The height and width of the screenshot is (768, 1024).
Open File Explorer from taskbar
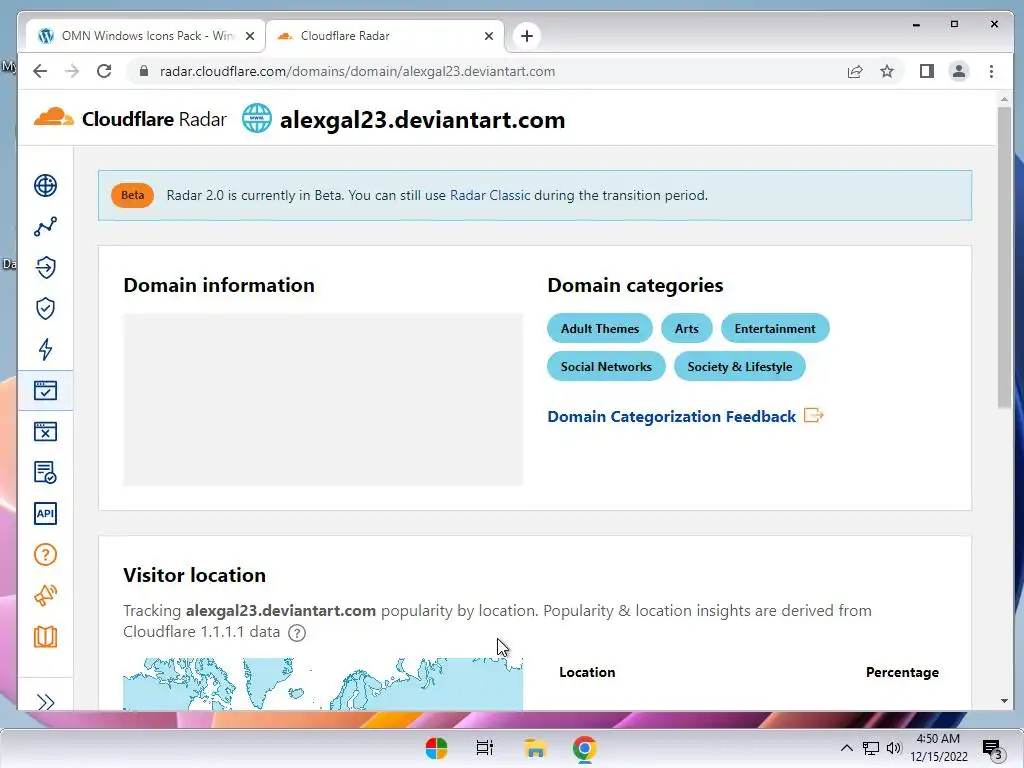coord(535,748)
